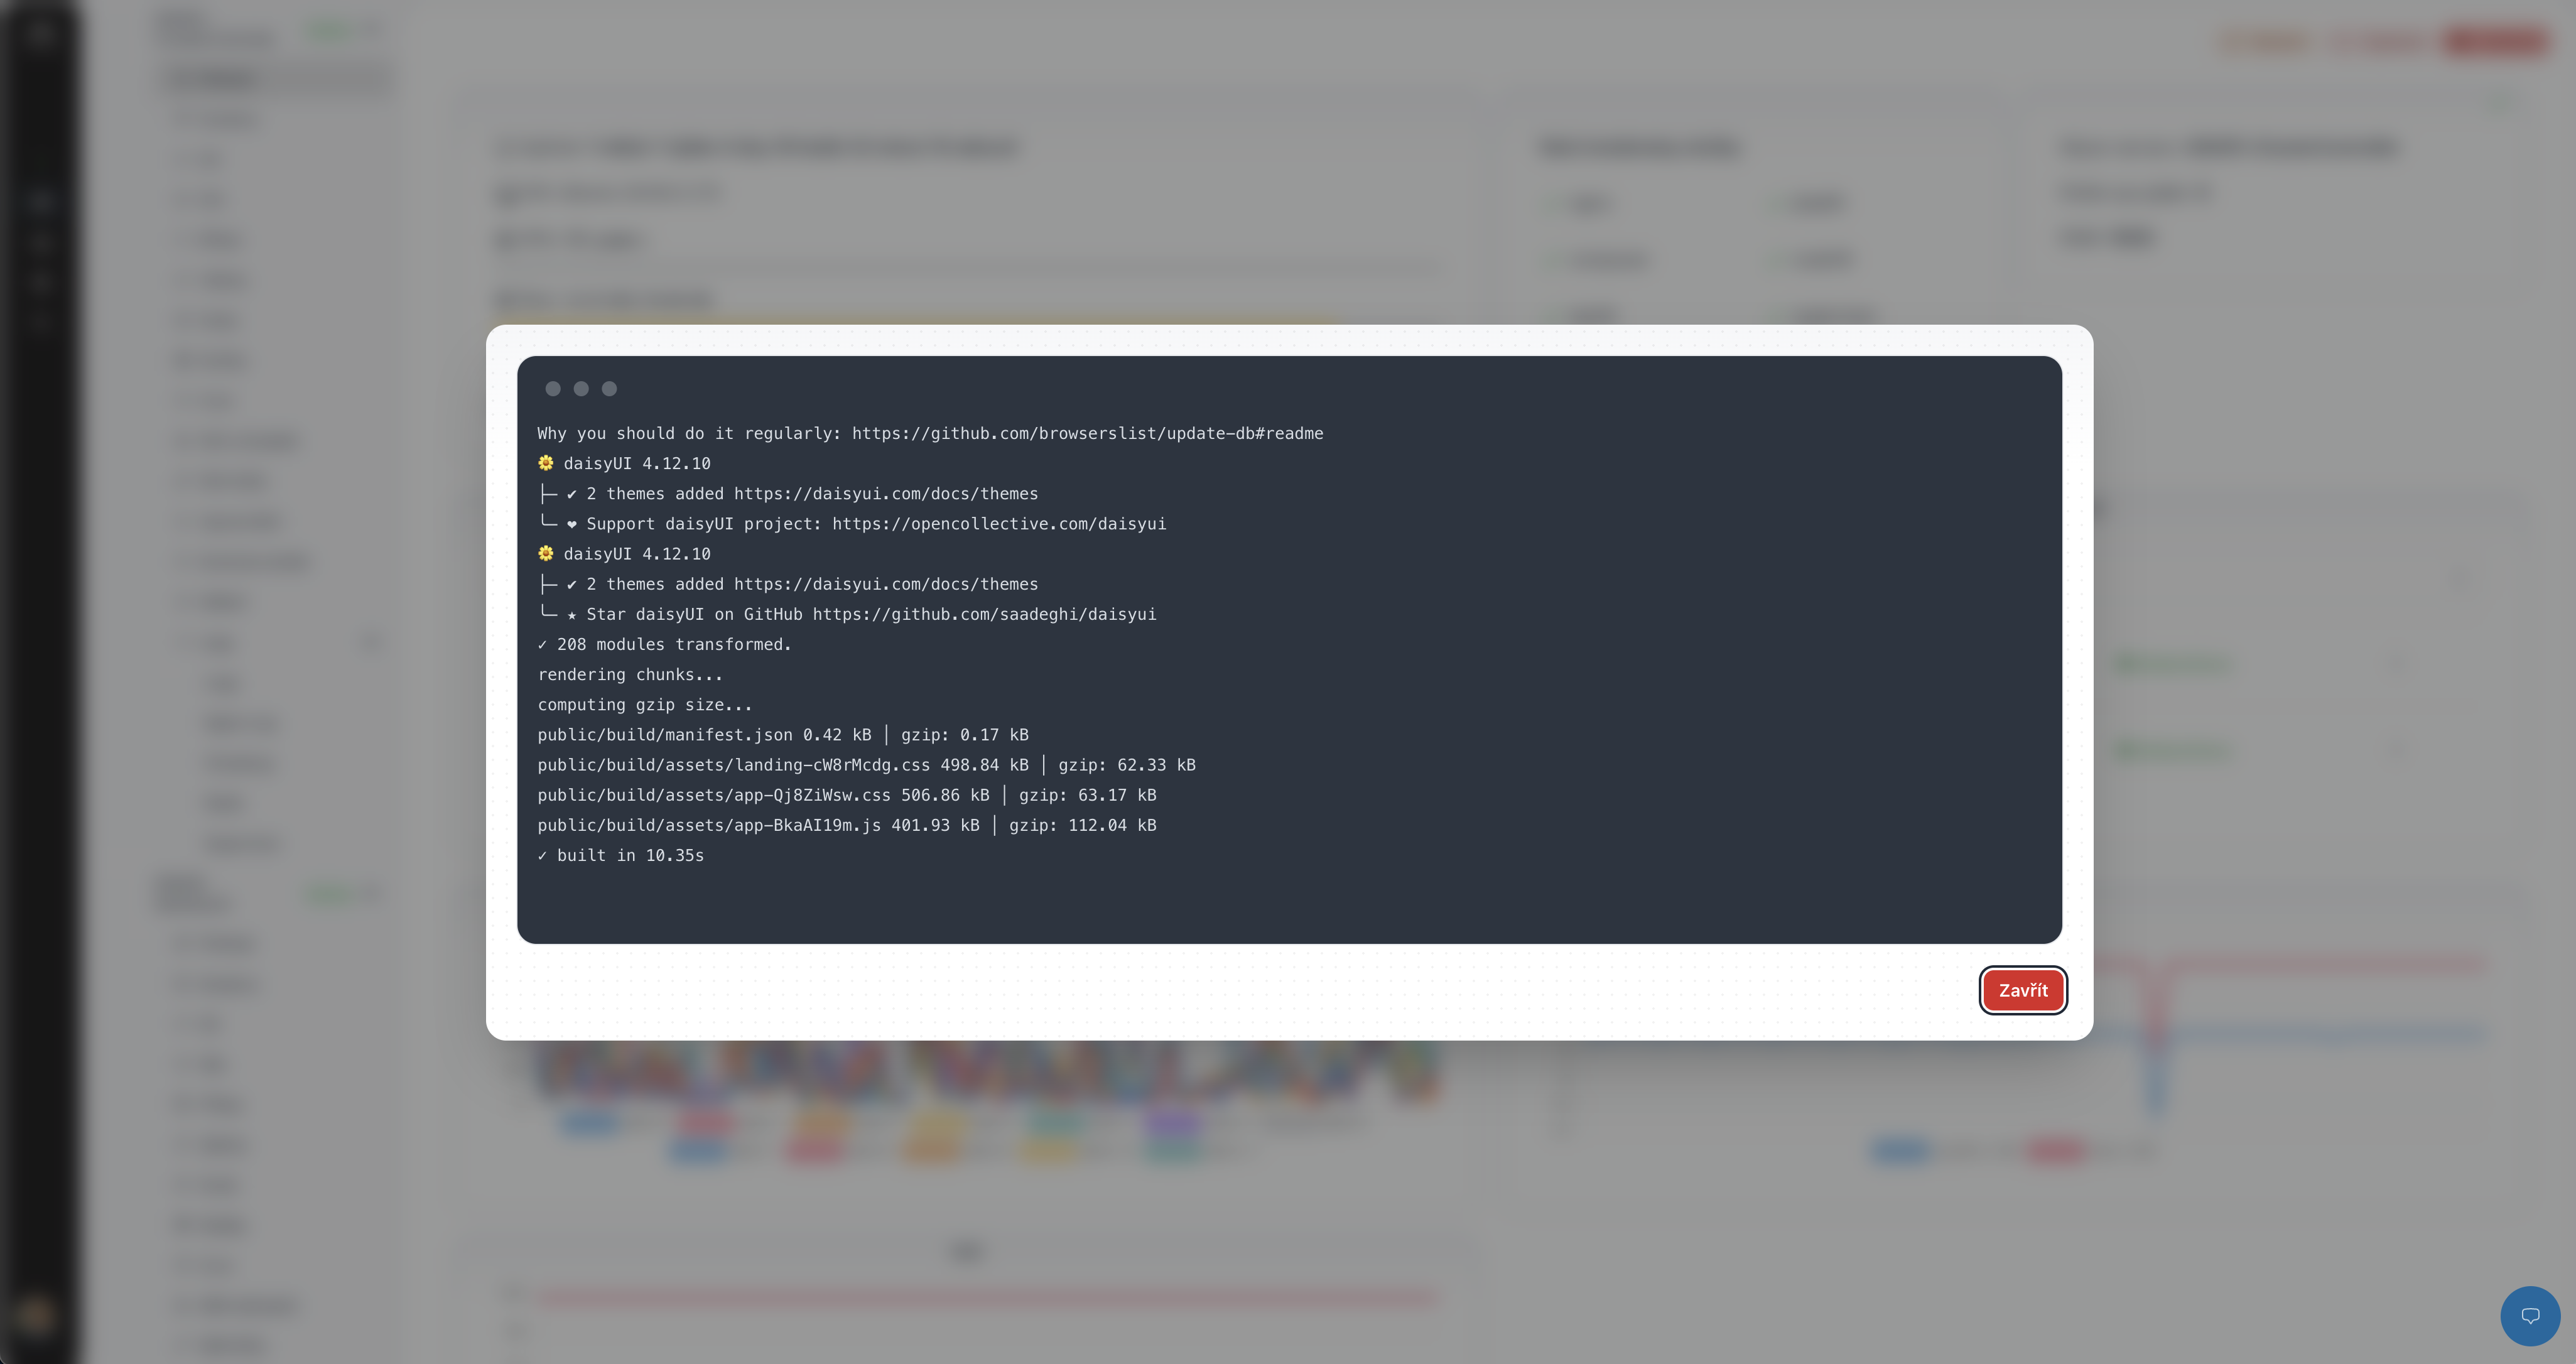Click the heart icon before Support daisyUI
This screenshot has width=2576, height=1364.
pyautogui.click(x=572, y=524)
